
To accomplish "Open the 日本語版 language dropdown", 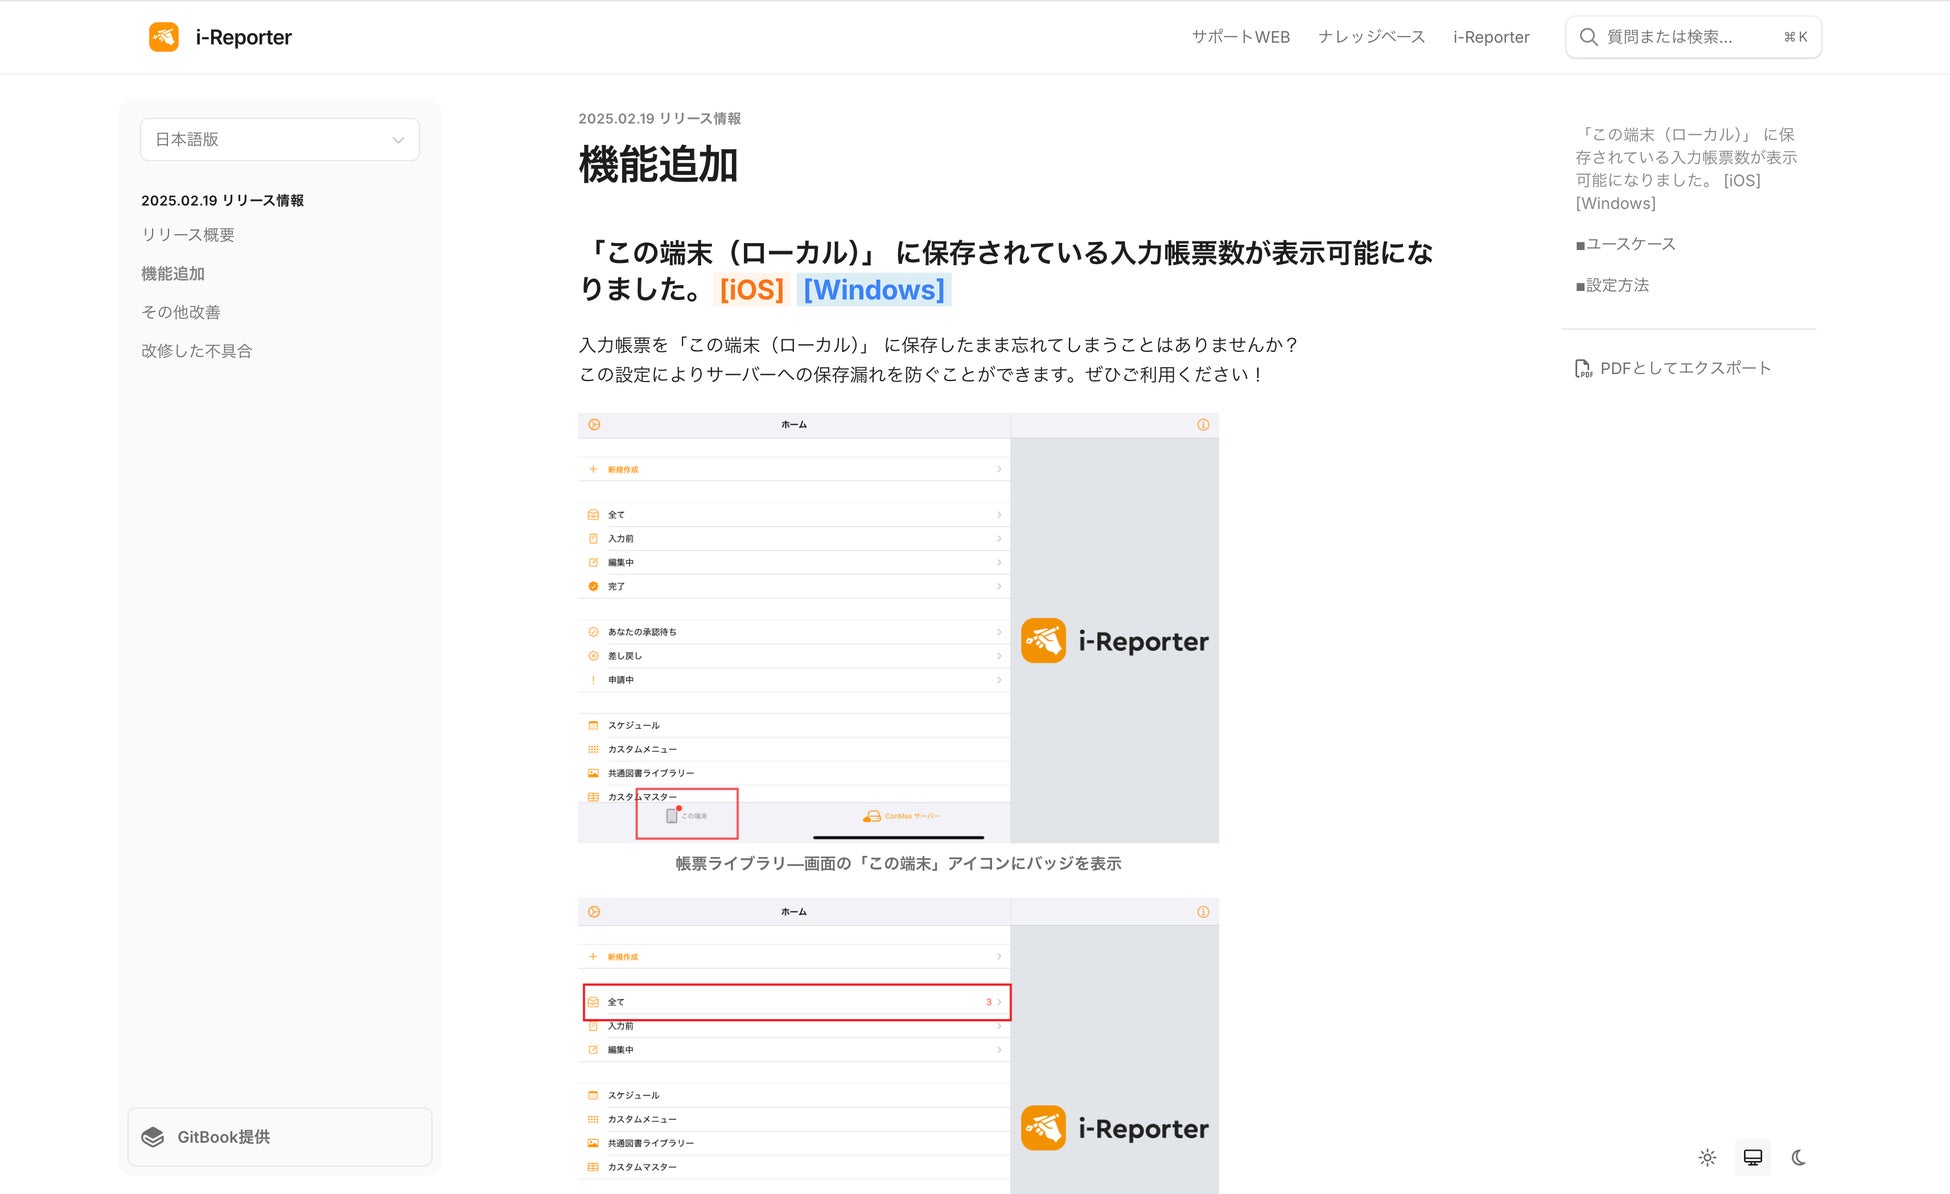I will tap(279, 139).
